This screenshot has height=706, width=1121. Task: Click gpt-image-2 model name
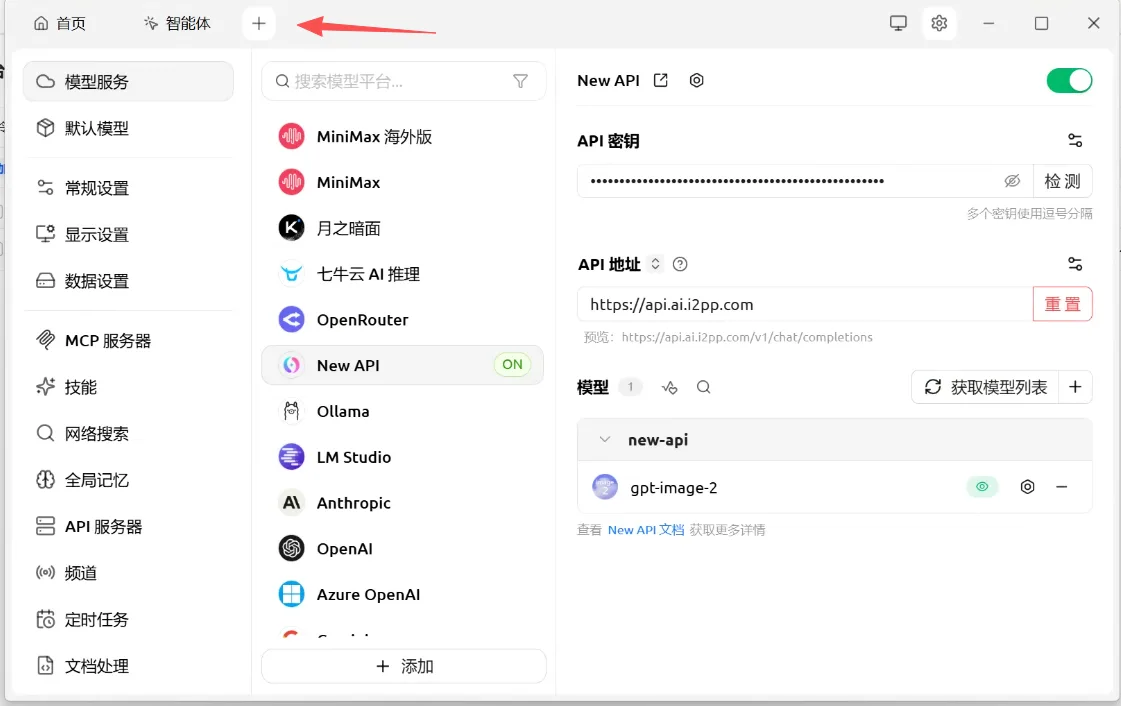673,487
